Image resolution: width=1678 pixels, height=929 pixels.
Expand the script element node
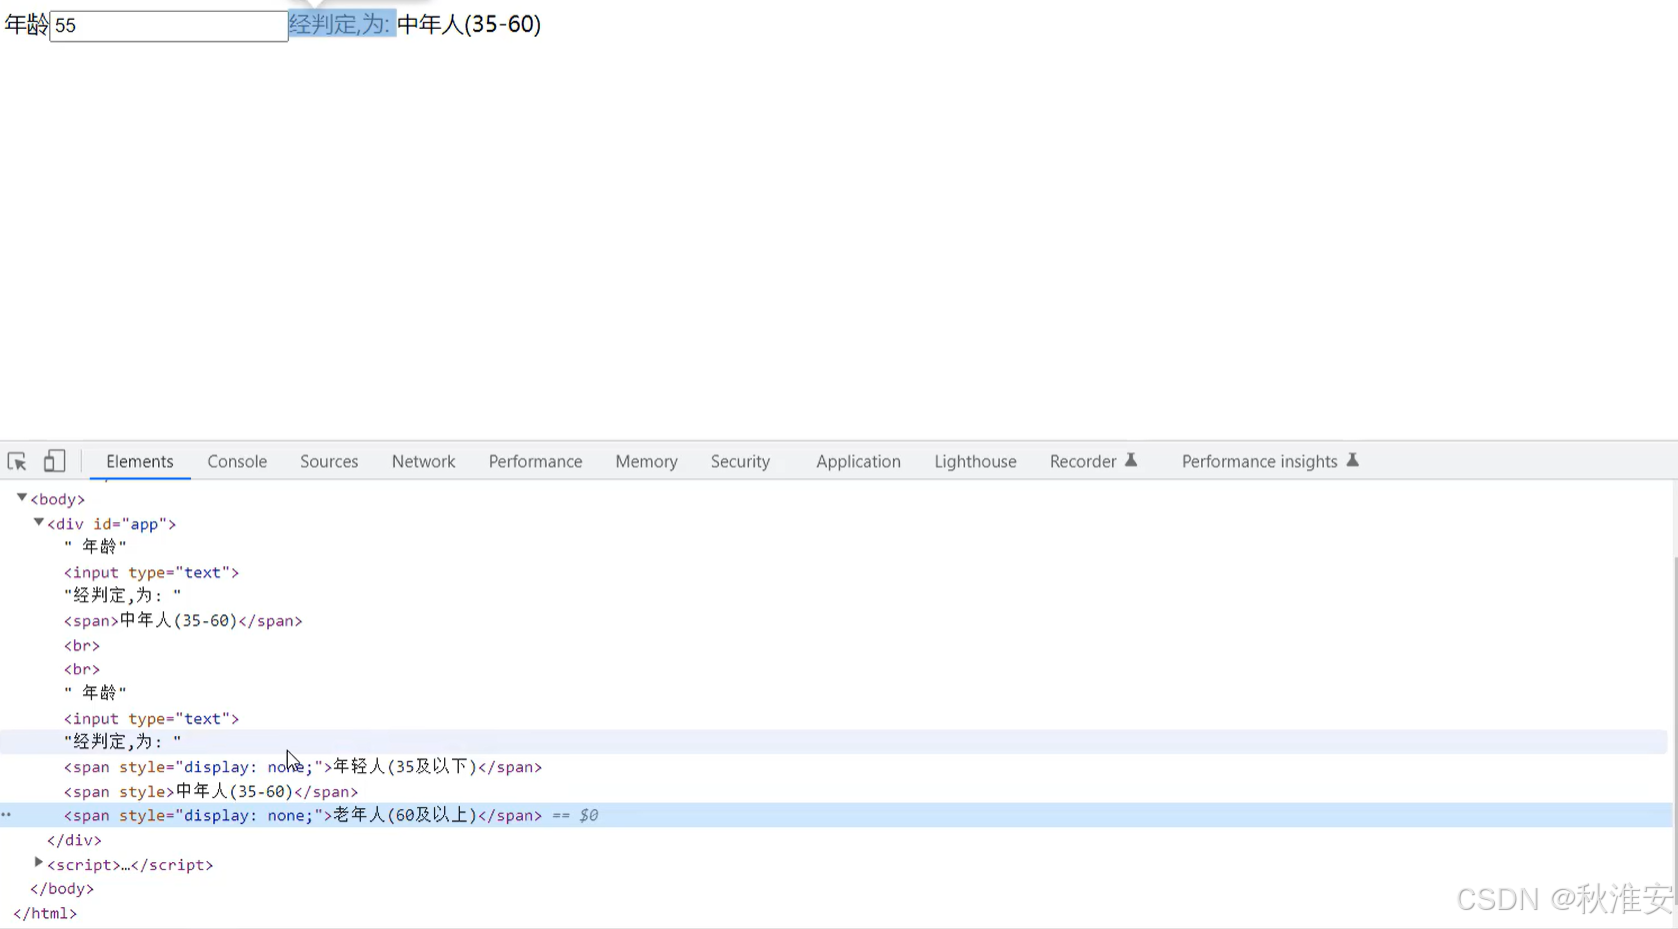(38, 863)
